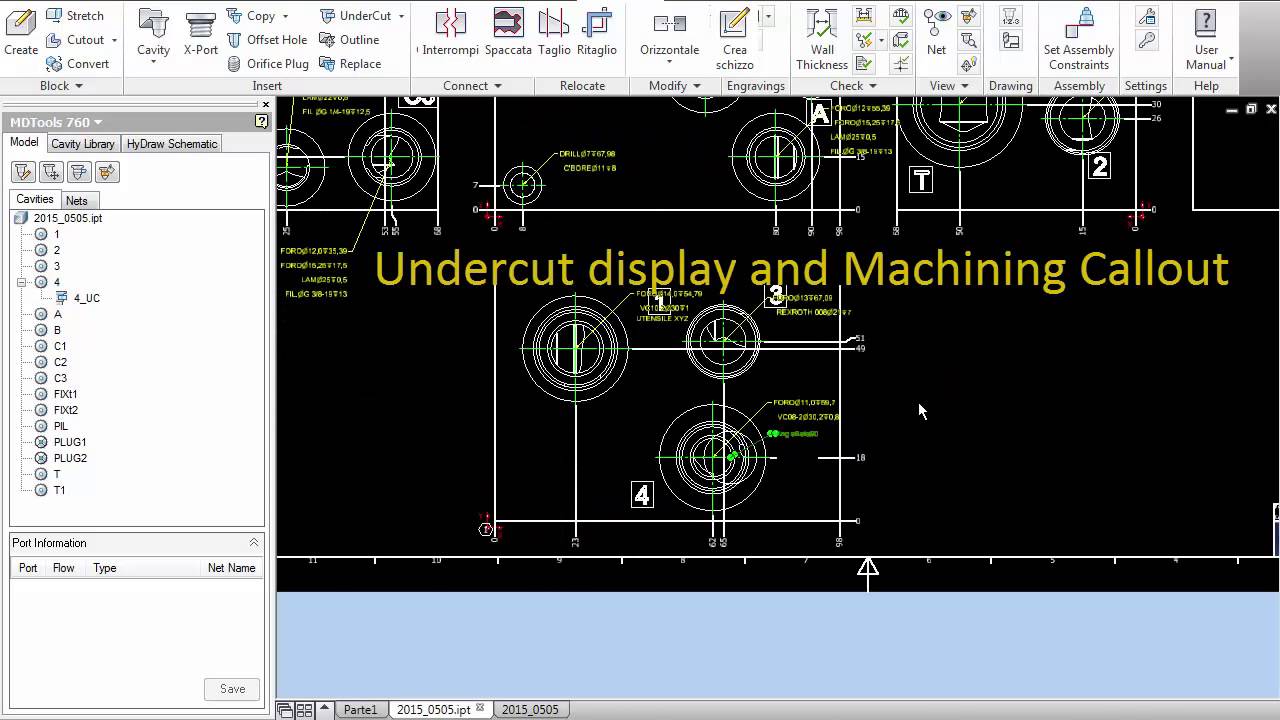
Task: Click the Save button
Action: tap(232, 689)
